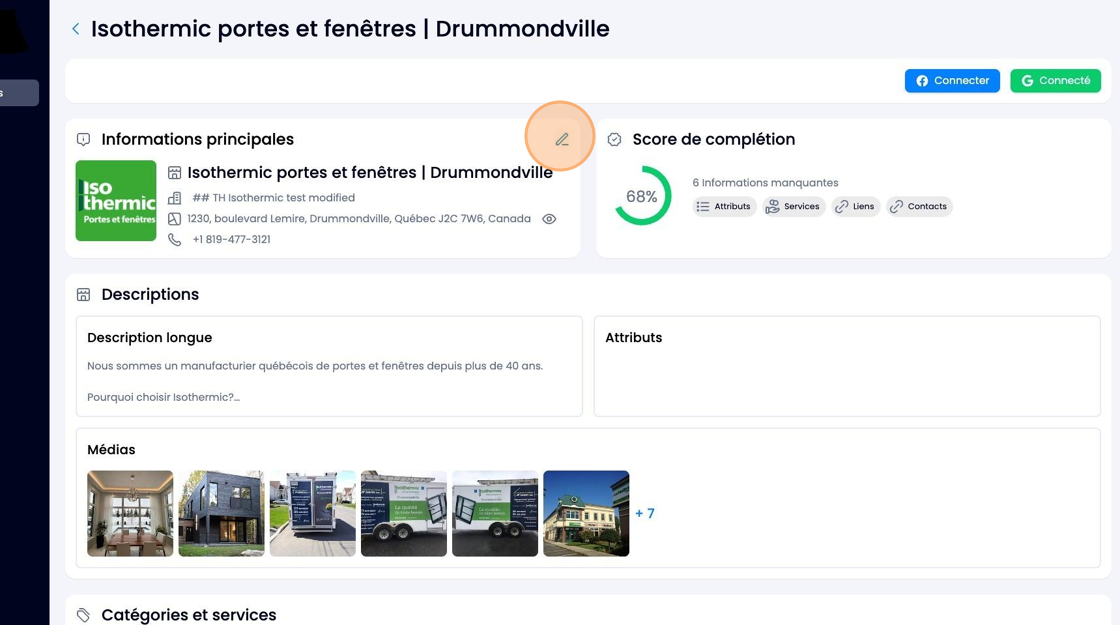Screen dimensions: 1120x625
Task: Click the tag icon by Catégories et services
Action: pos(84,615)
